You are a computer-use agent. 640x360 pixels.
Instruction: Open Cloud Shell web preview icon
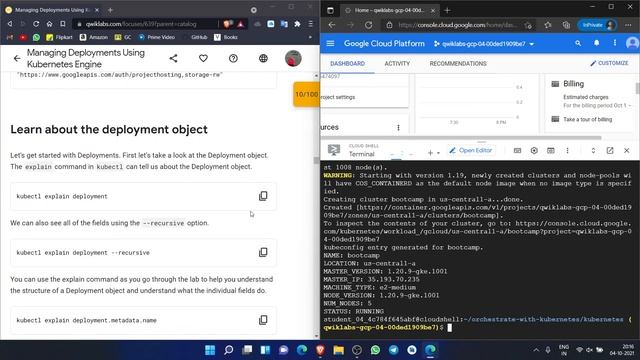pyautogui.click(x=551, y=151)
